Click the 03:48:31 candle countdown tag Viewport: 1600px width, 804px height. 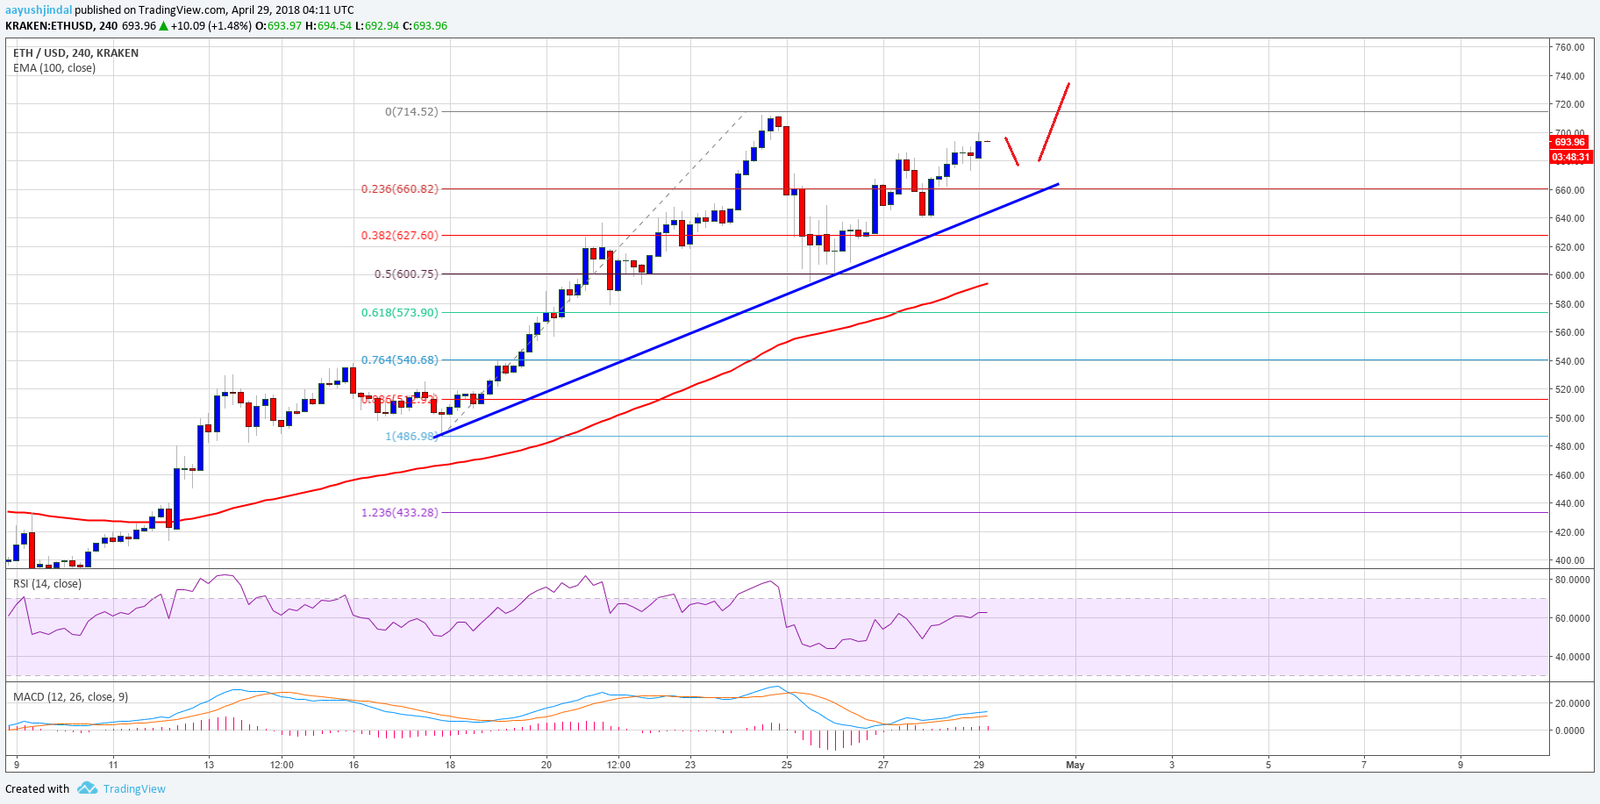1569,157
